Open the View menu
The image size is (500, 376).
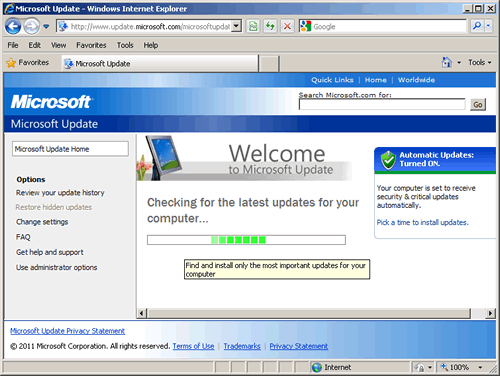[58, 45]
